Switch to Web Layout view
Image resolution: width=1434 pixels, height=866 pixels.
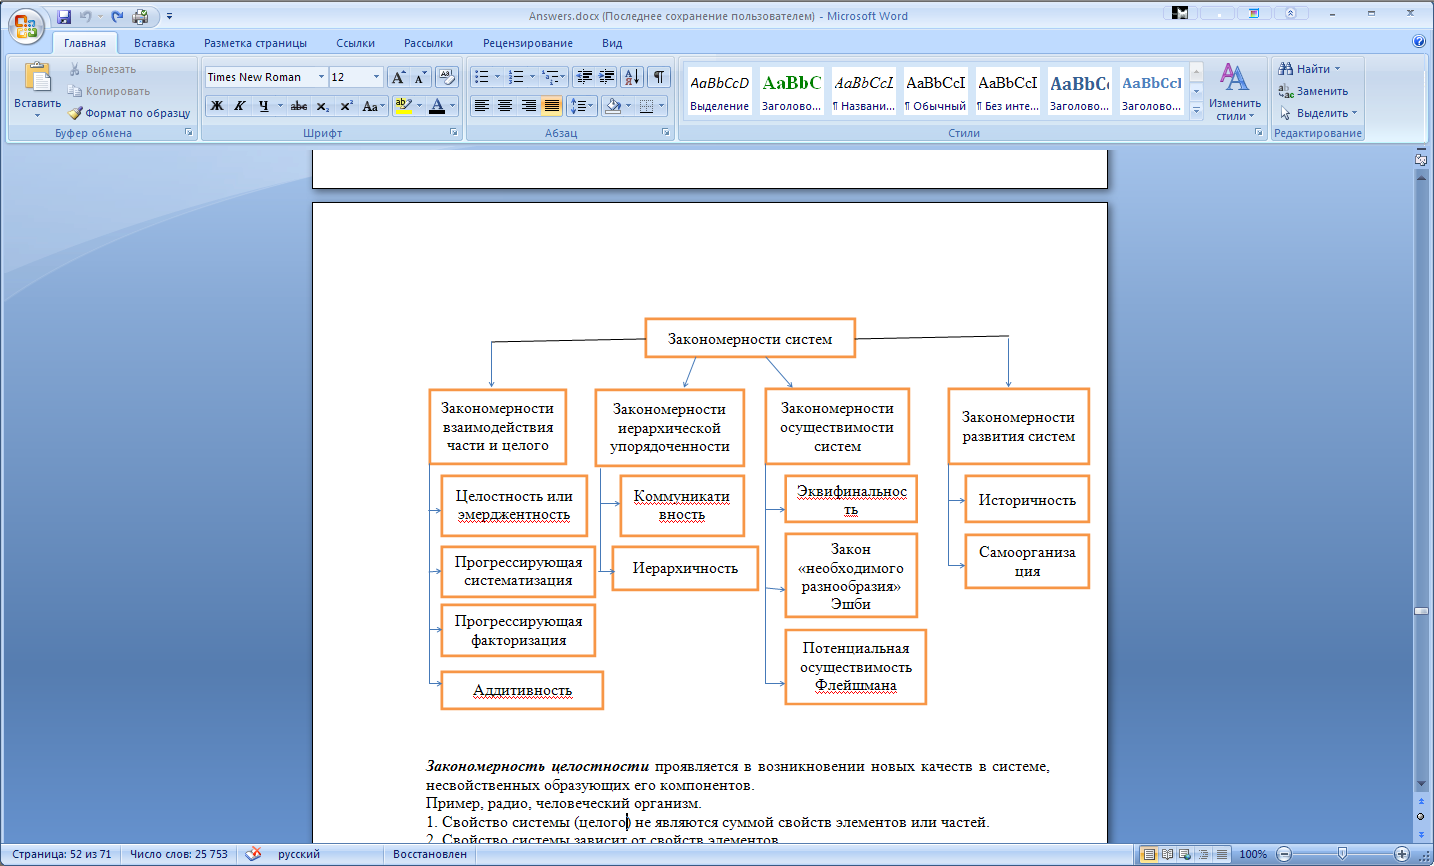pos(1185,854)
